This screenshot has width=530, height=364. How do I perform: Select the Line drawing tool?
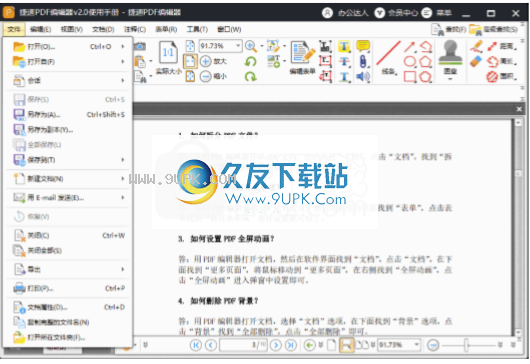point(388,57)
